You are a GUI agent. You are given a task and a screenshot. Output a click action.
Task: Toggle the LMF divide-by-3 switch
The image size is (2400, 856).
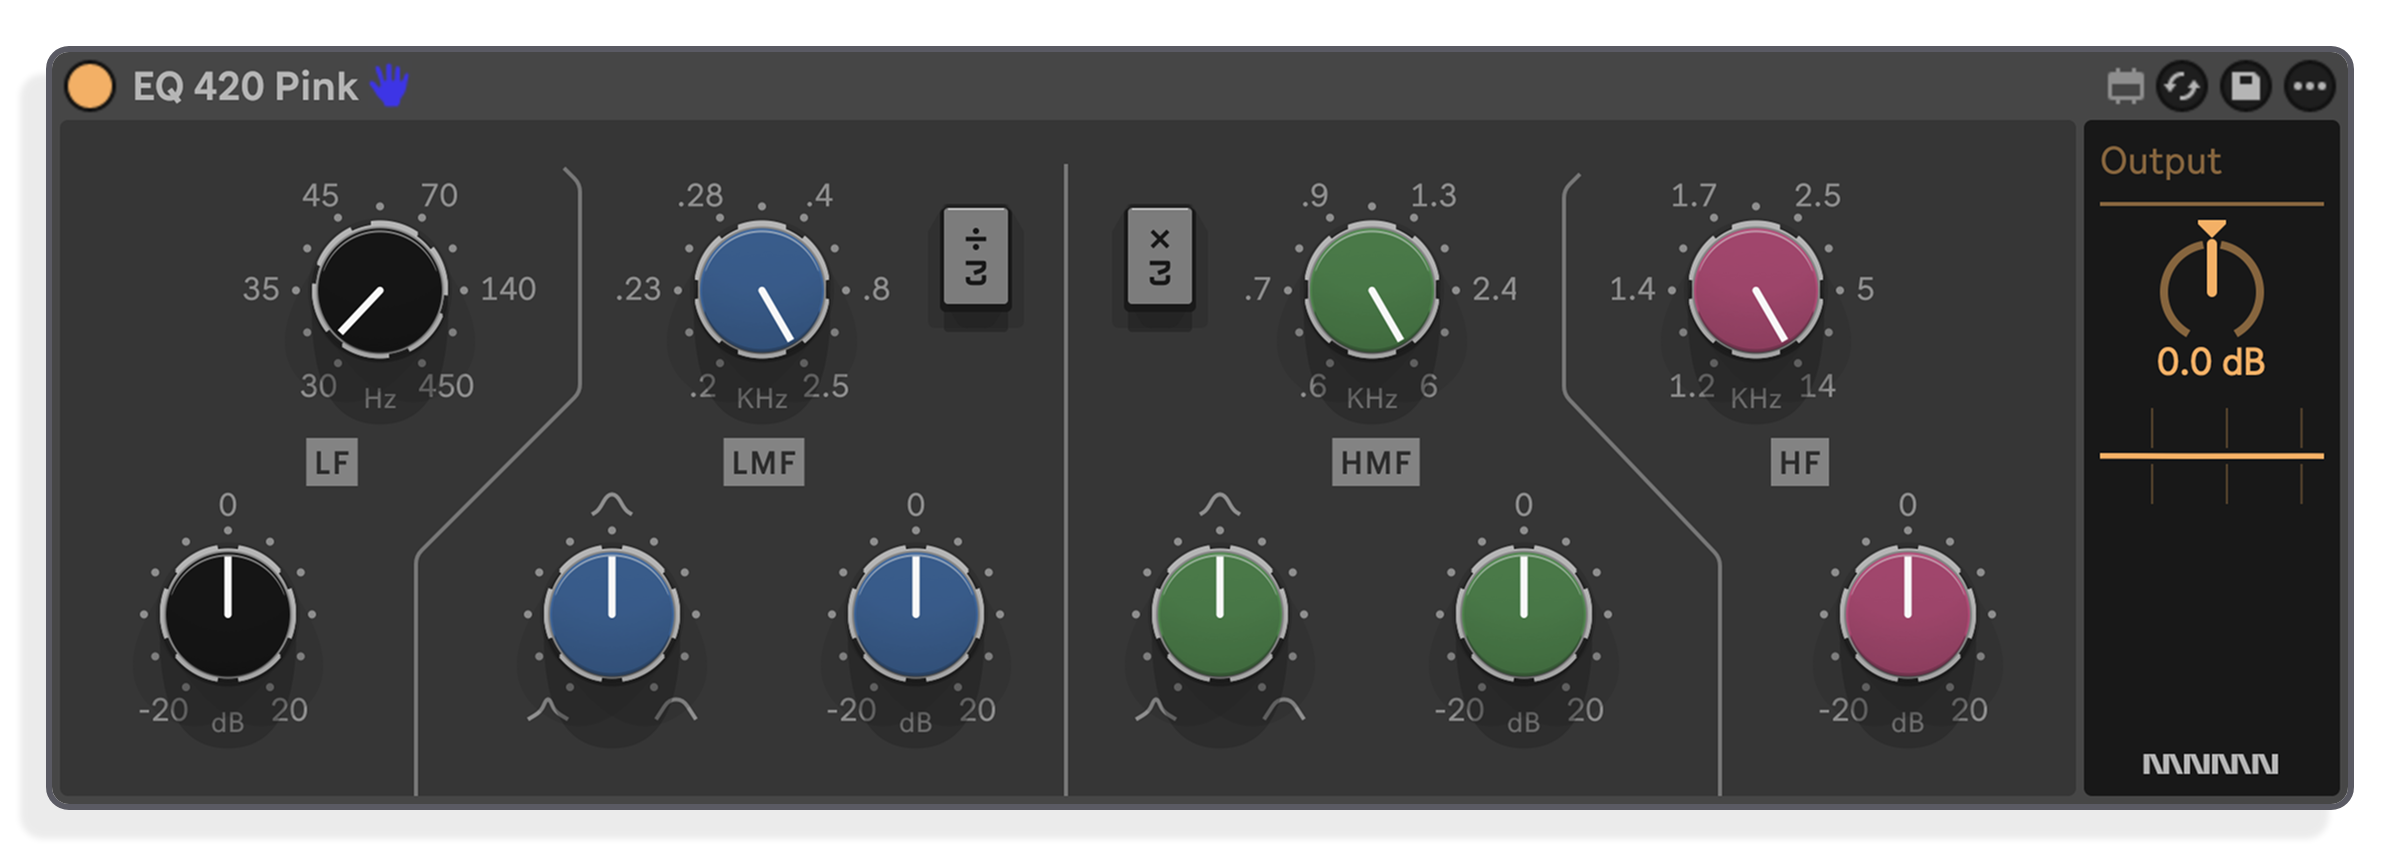coord(976,257)
